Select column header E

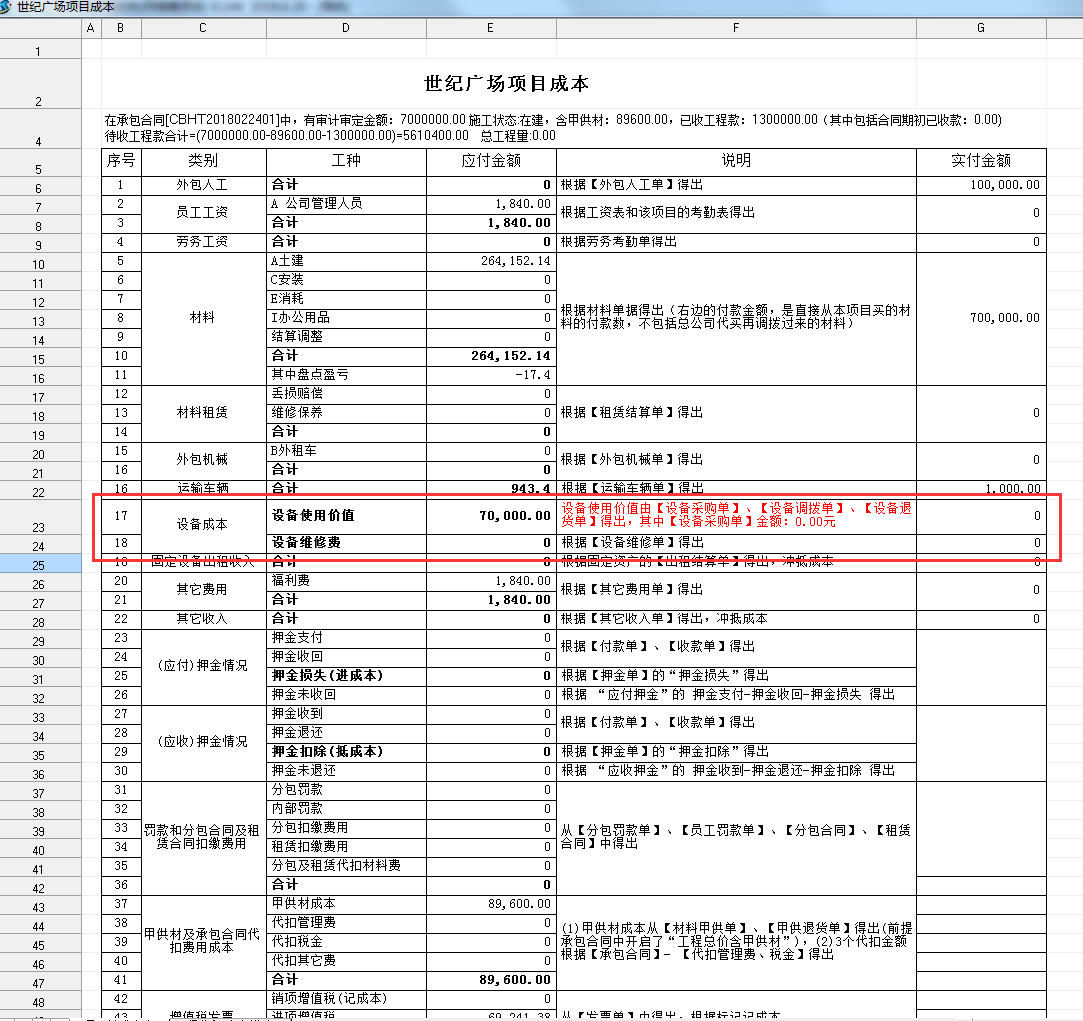[x=490, y=28]
